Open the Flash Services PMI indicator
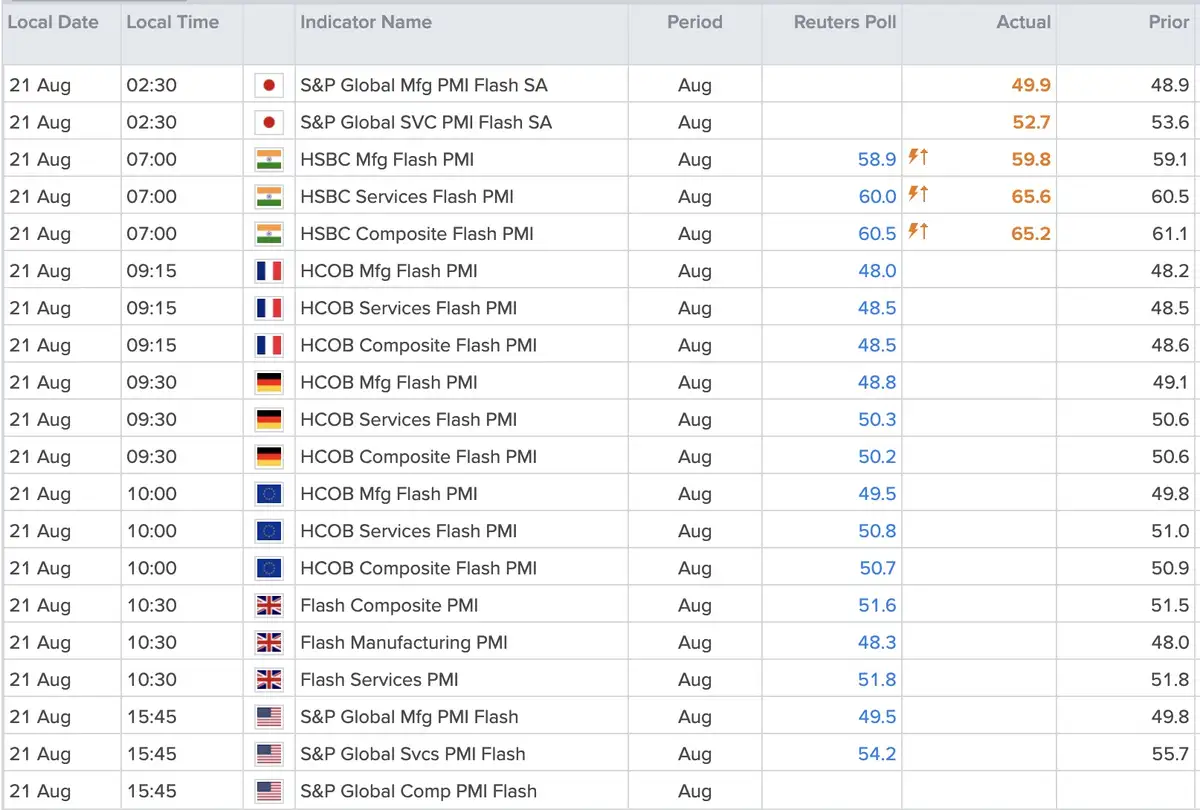Screen dimensions: 1200x810 379,679
